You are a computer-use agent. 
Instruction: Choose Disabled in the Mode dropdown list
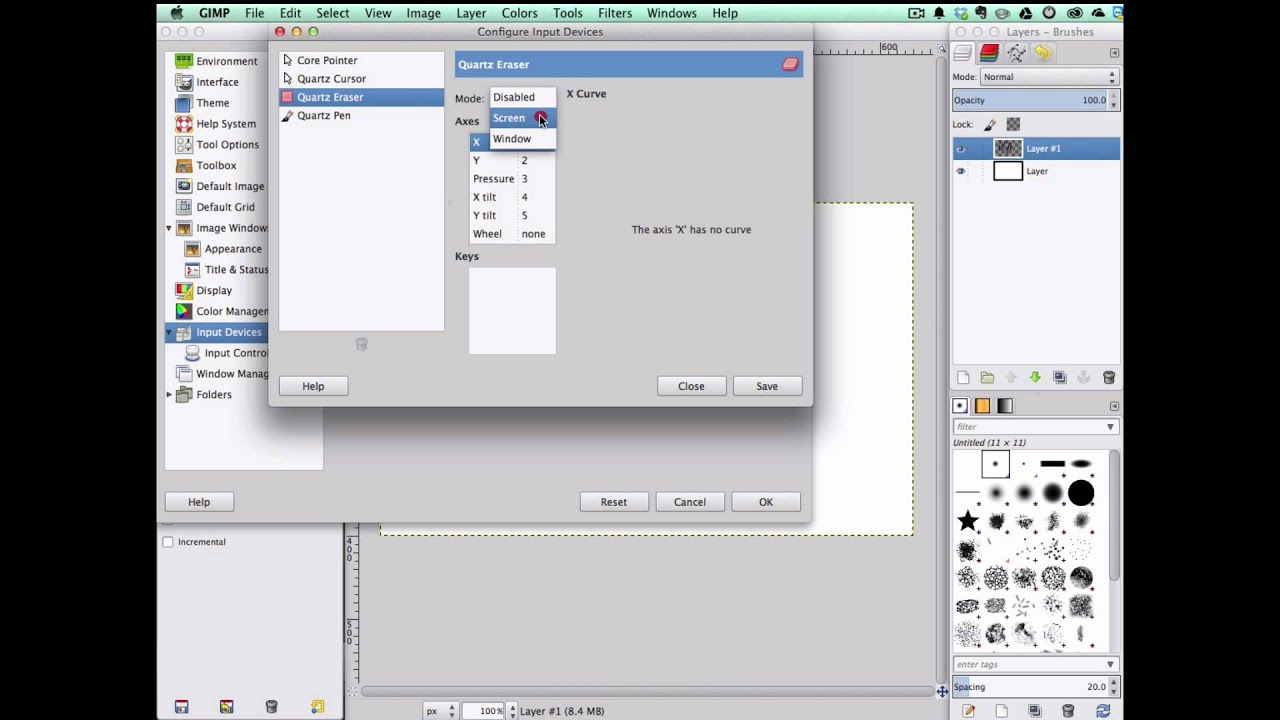(522, 97)
